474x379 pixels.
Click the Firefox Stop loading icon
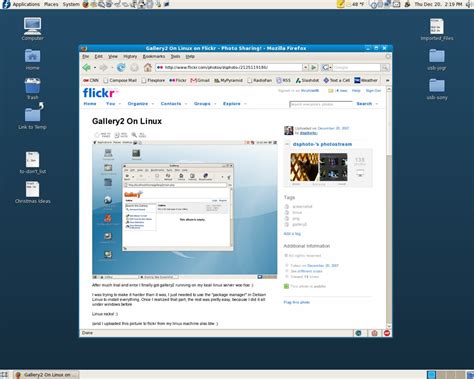tap(134, 68)
